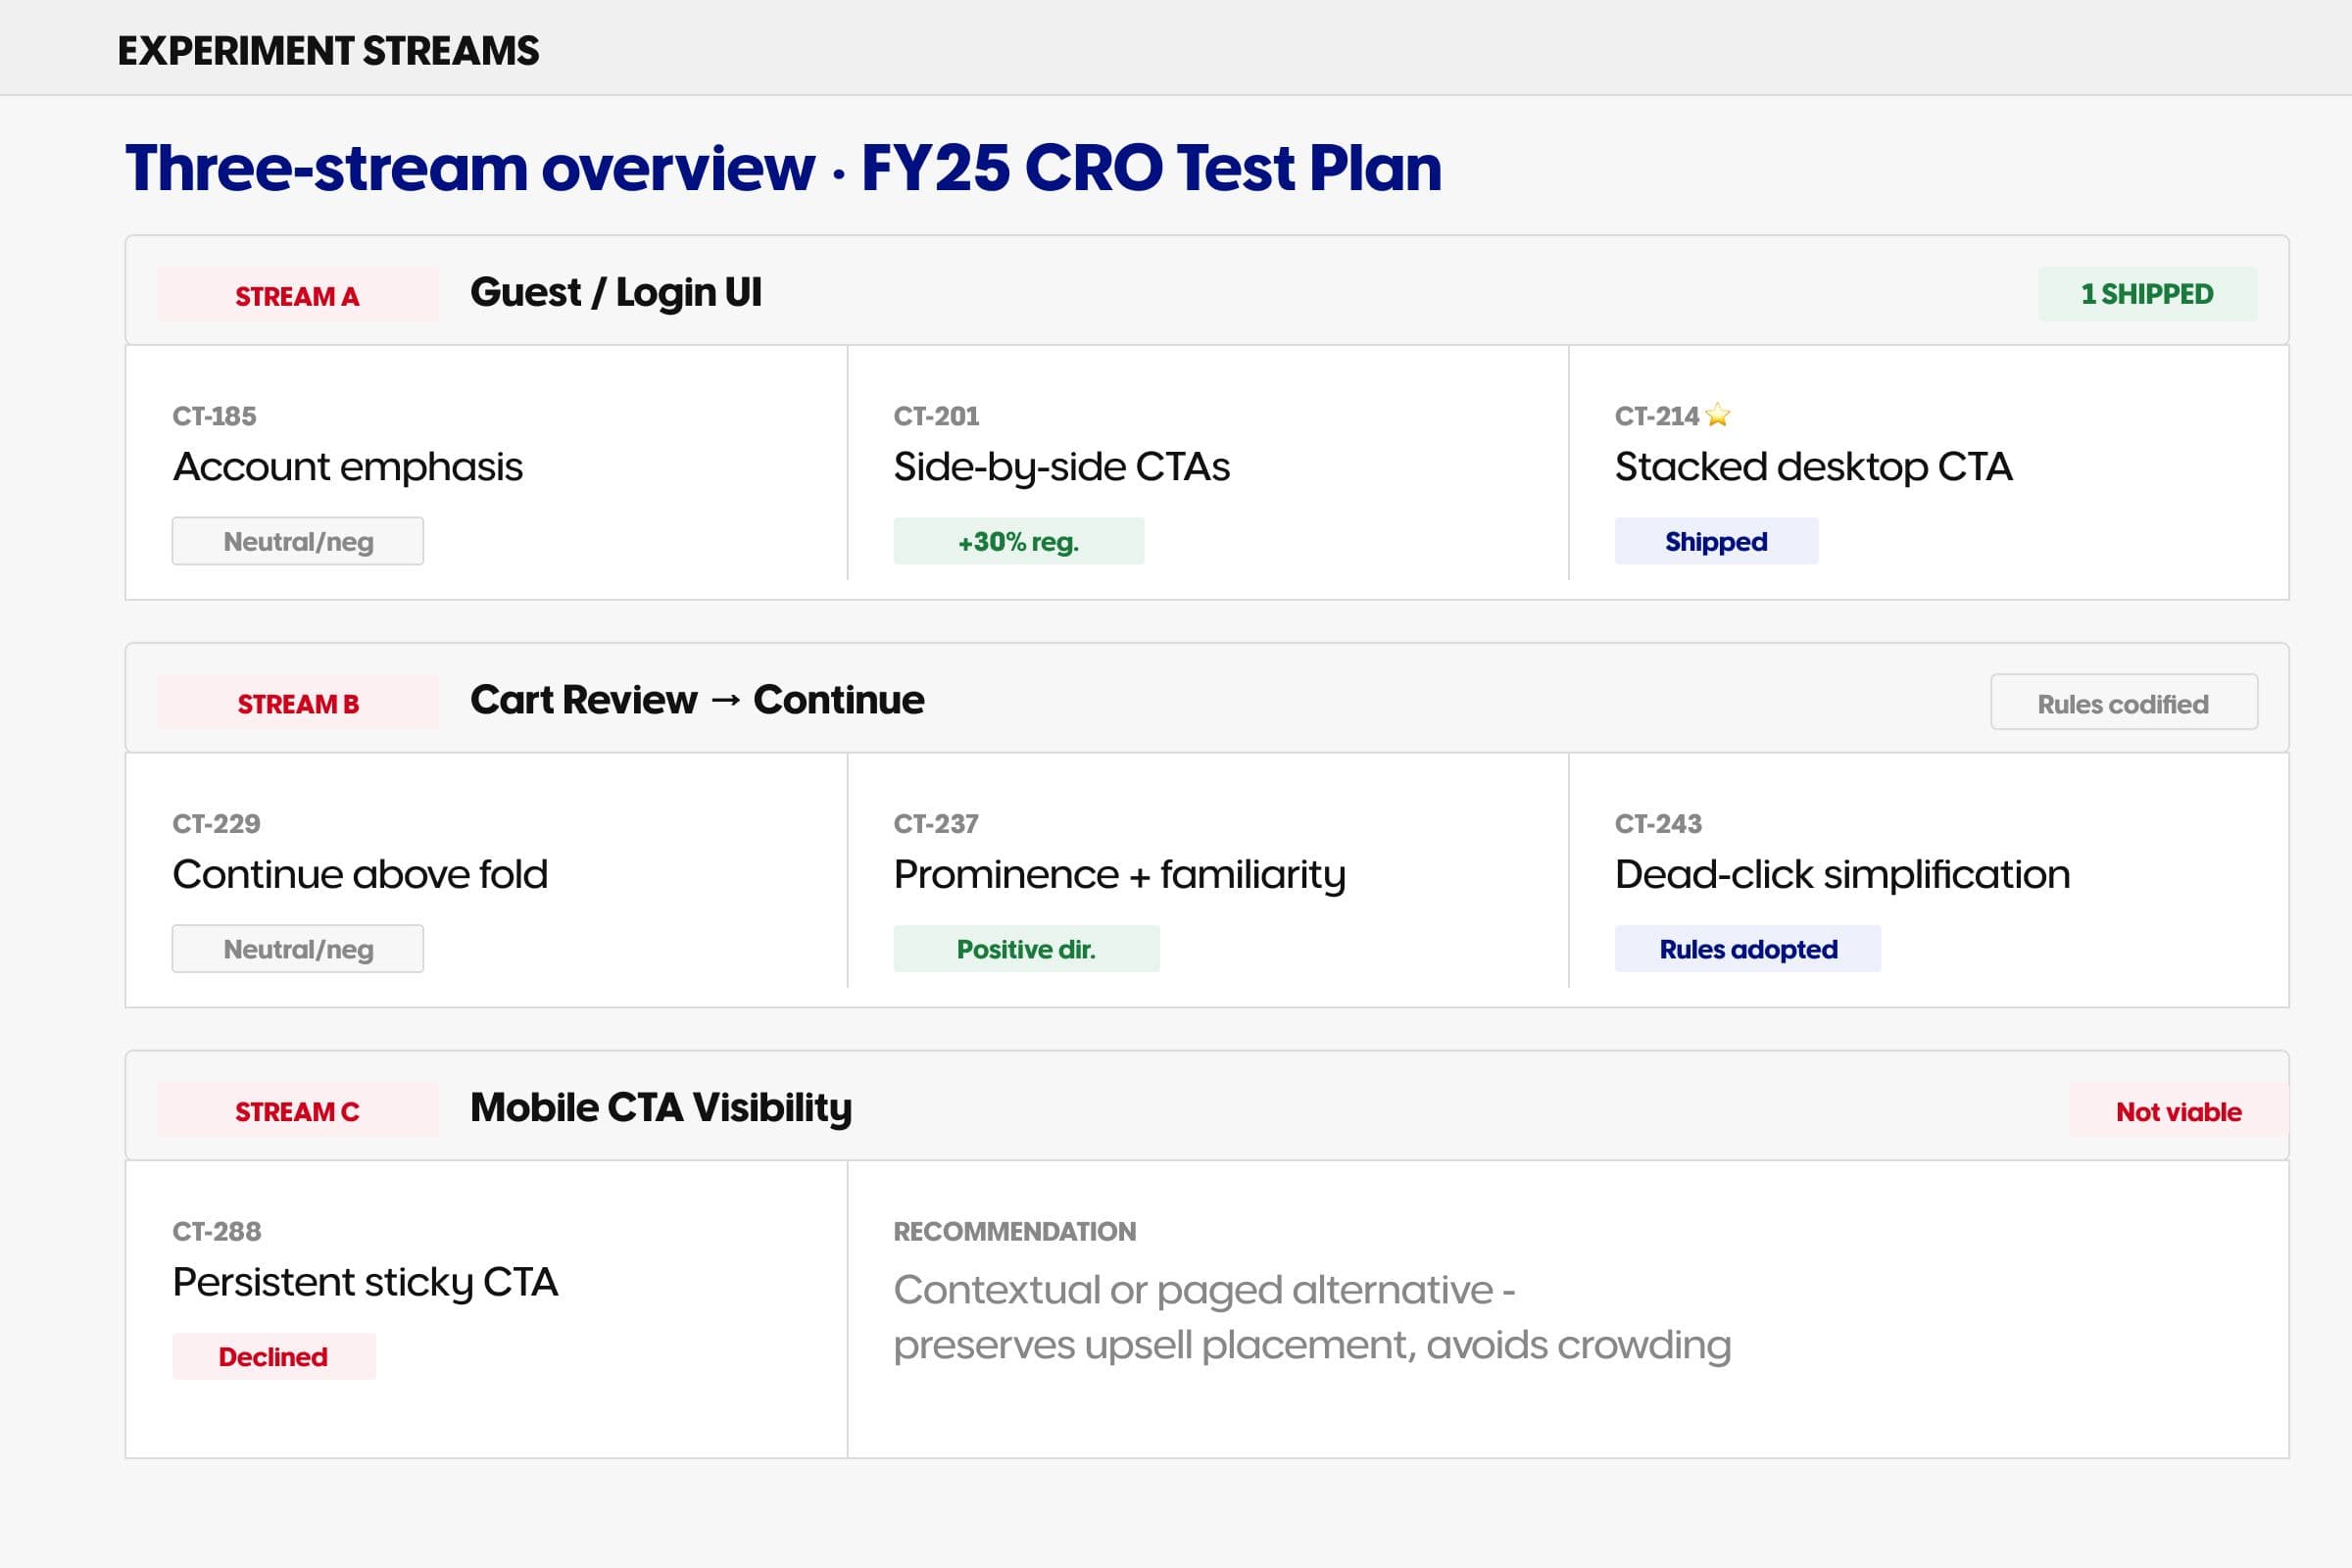Image resolution: width=2352 pixels, height=1568 pixels.
Task: Click the 1 SHIPPED status badge
Action: pos(2146,294)
